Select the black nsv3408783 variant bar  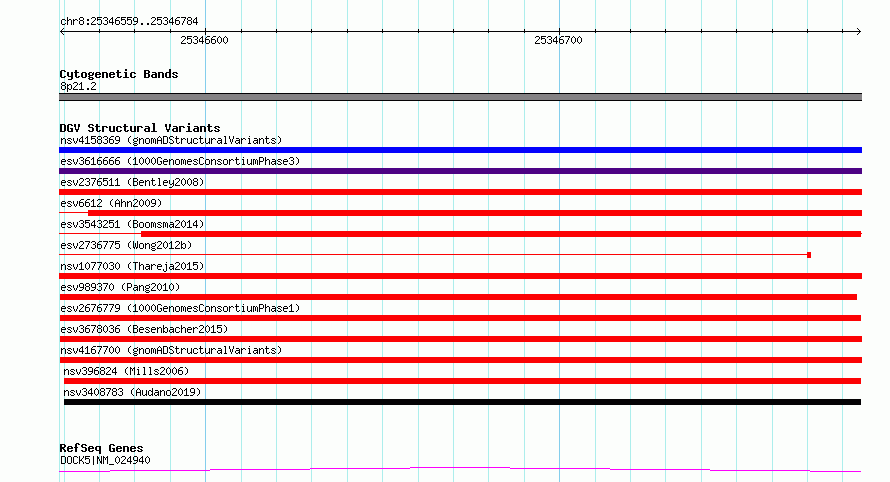point(463,402)
